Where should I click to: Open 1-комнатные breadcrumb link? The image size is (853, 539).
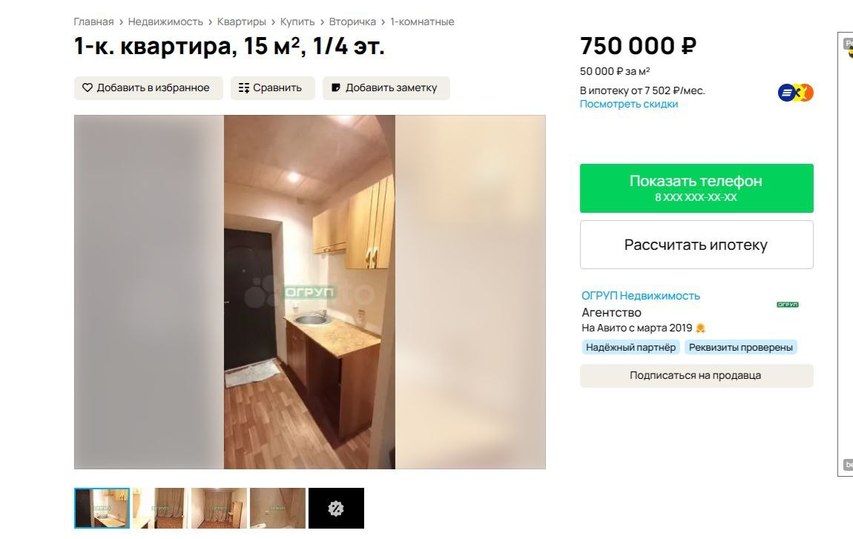coord(422,22)
